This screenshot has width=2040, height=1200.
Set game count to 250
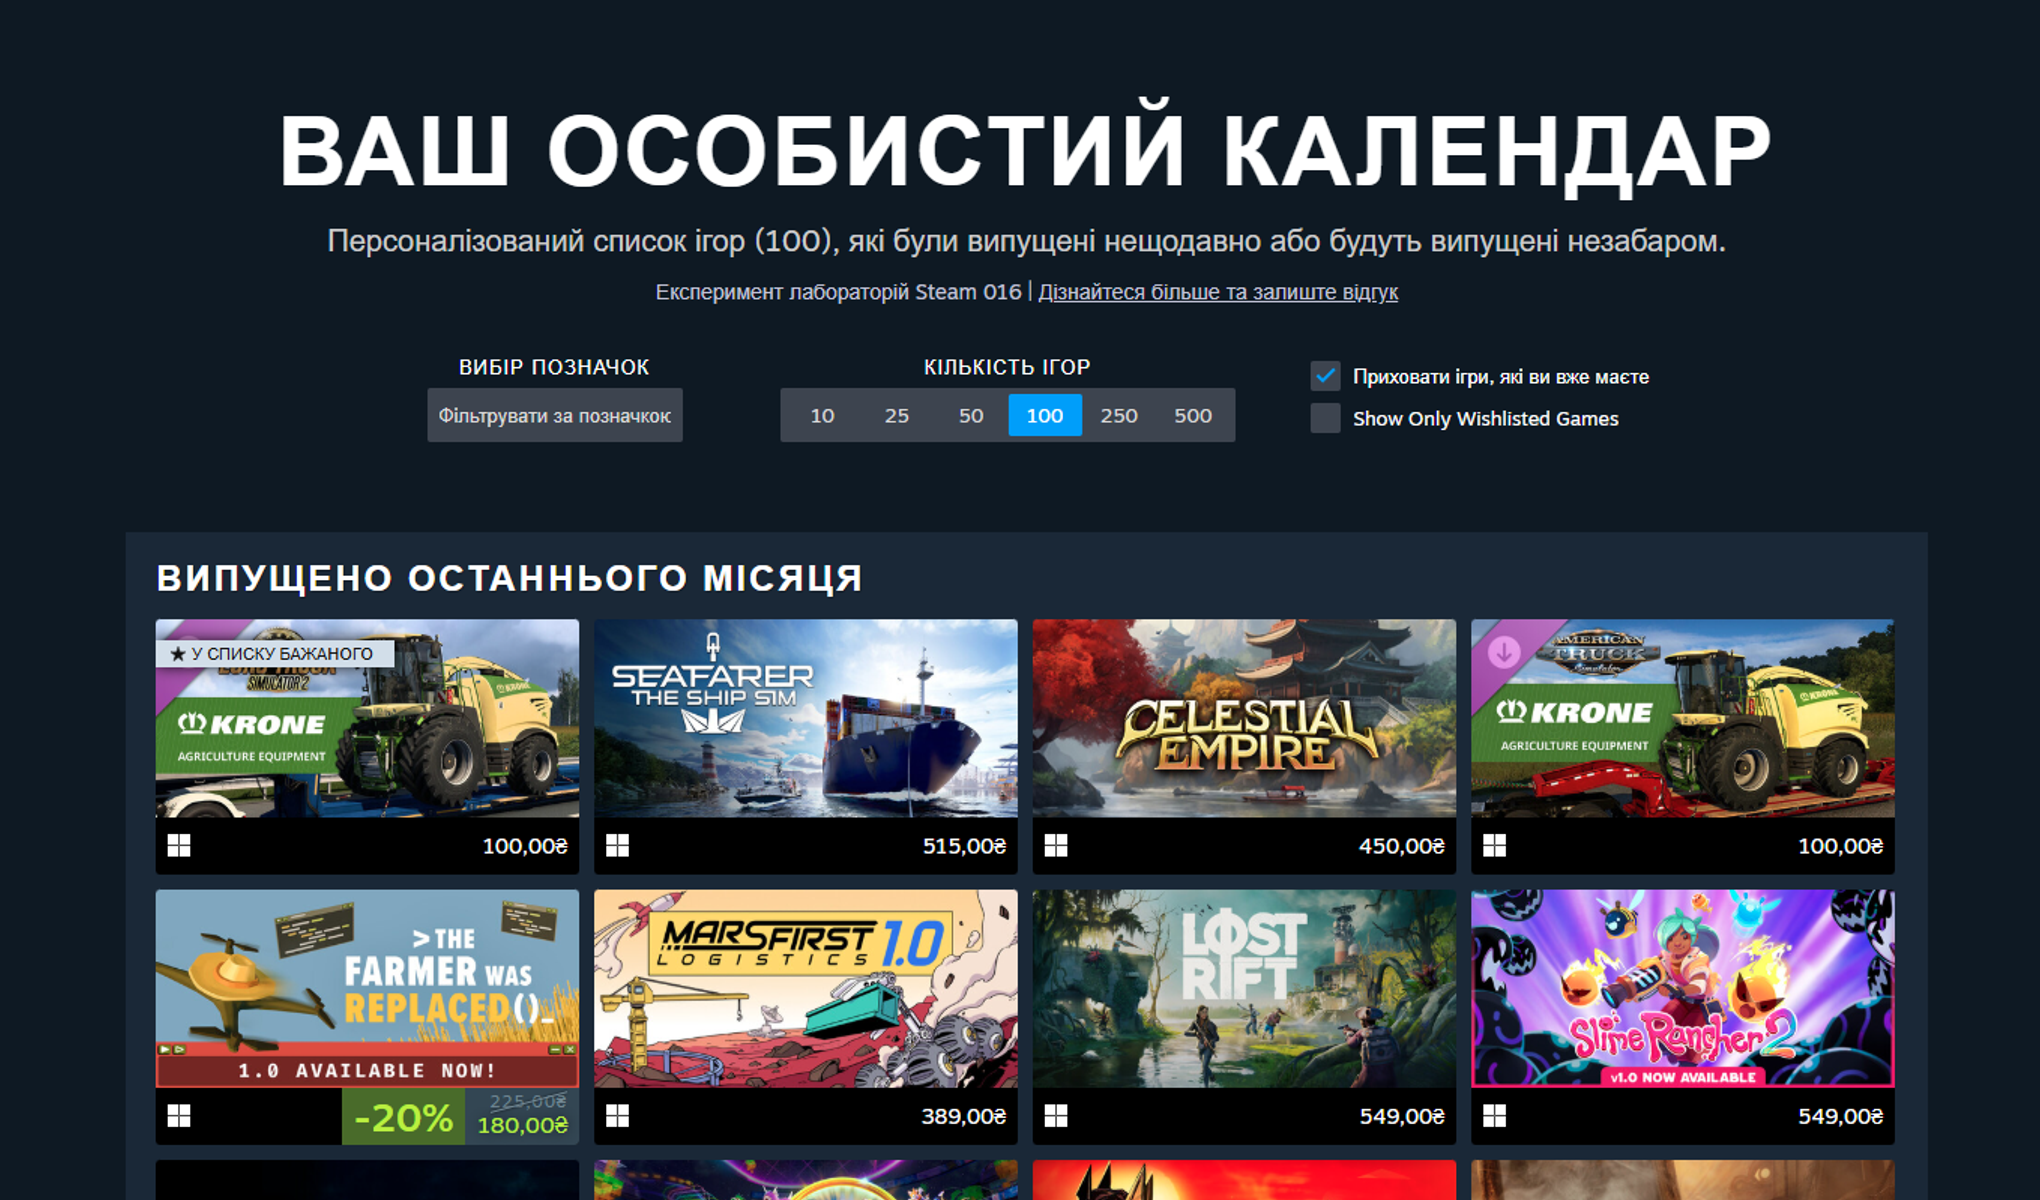pyautogui.click(x=1119, y=415)
